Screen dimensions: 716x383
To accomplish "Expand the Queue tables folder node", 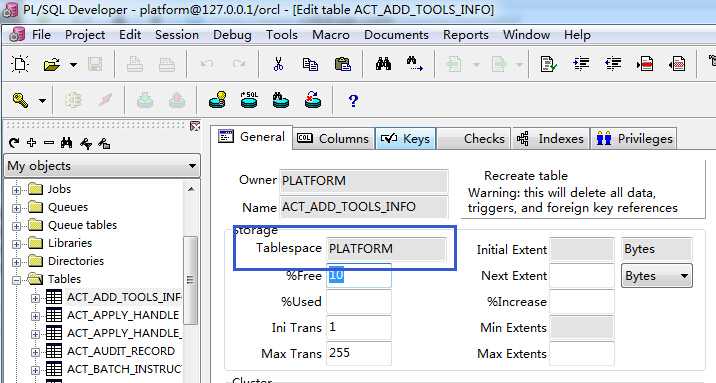I will click(x=16, y=226).
